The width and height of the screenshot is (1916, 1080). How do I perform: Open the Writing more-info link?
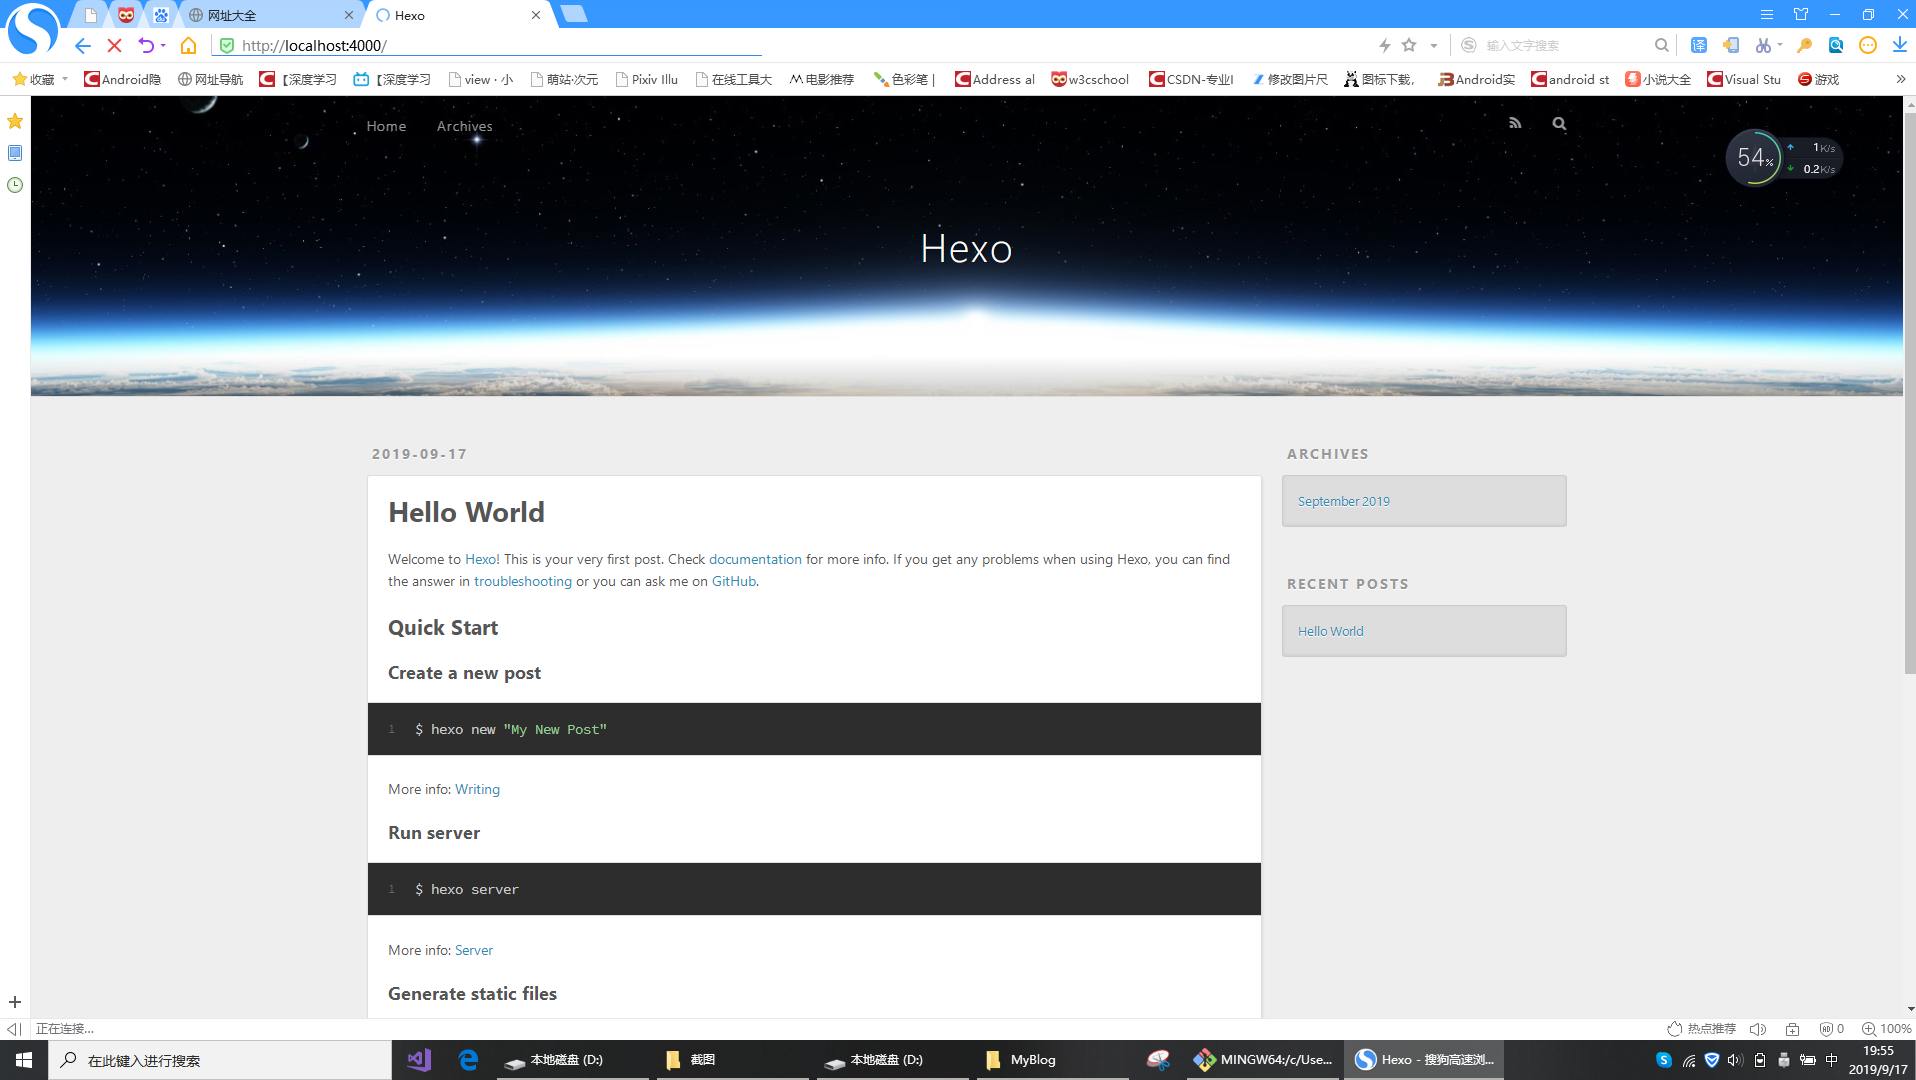coord(477,789)
